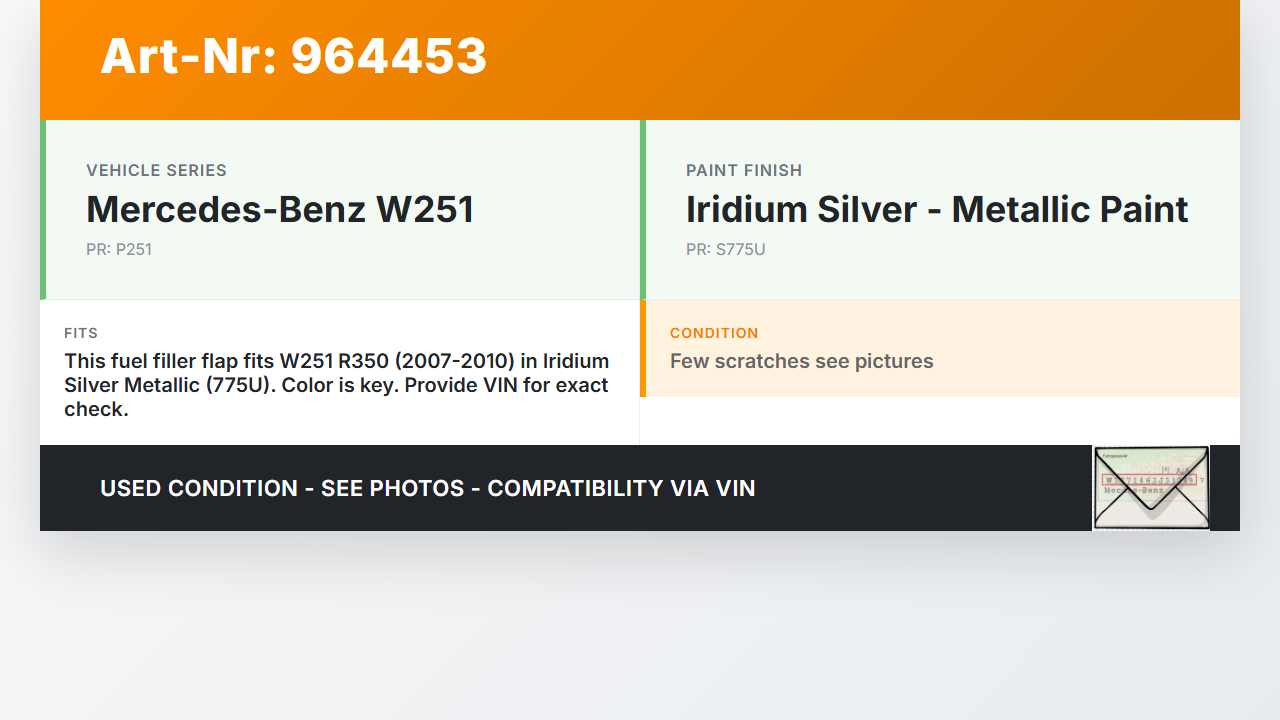Click the envelope VIN document icon
The width and height of the screenshot is (1280, 720).
click(1151, 488)
